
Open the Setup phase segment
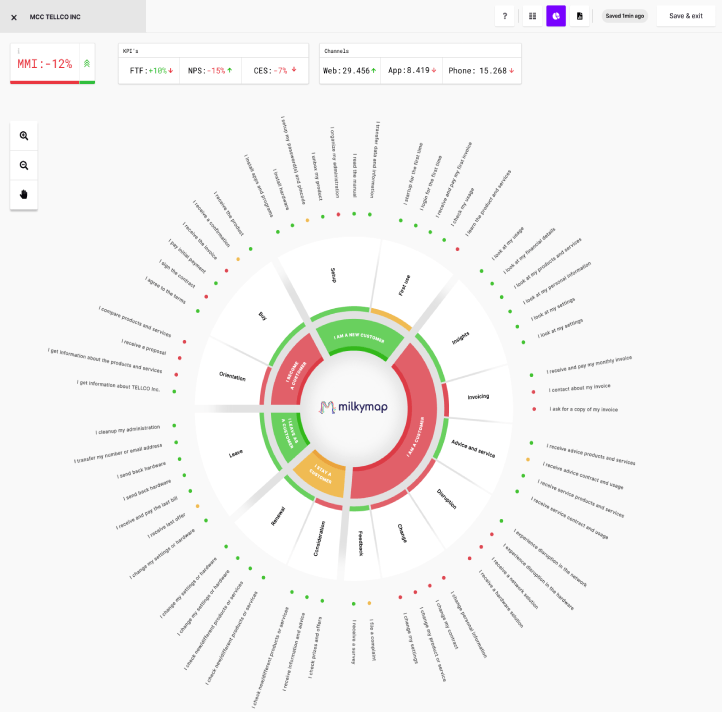point(333,275)
